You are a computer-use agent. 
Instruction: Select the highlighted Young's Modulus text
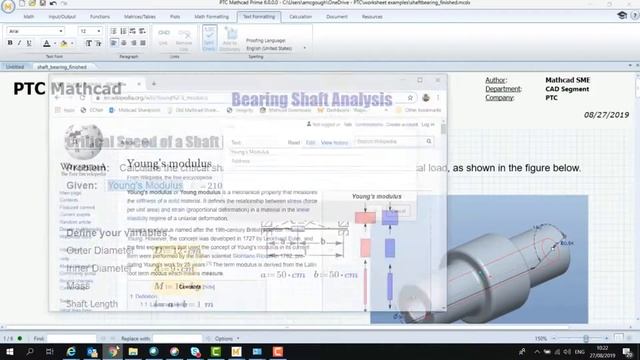[x=145, y=185]
